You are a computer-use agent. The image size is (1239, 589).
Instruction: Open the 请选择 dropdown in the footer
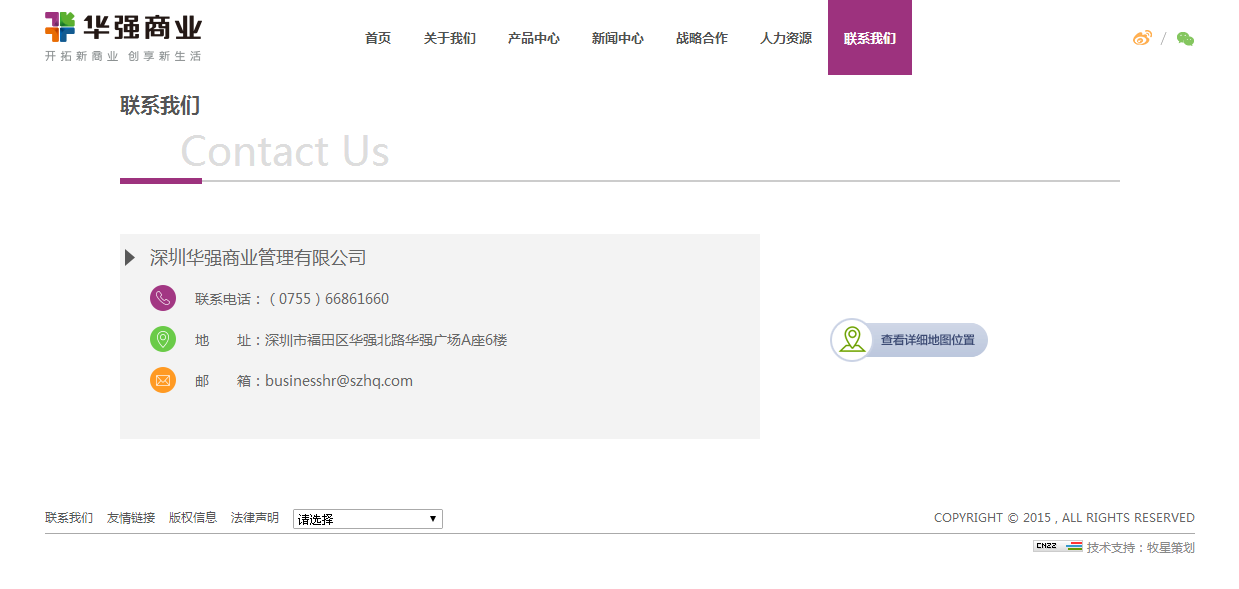(x=367, y=518)
